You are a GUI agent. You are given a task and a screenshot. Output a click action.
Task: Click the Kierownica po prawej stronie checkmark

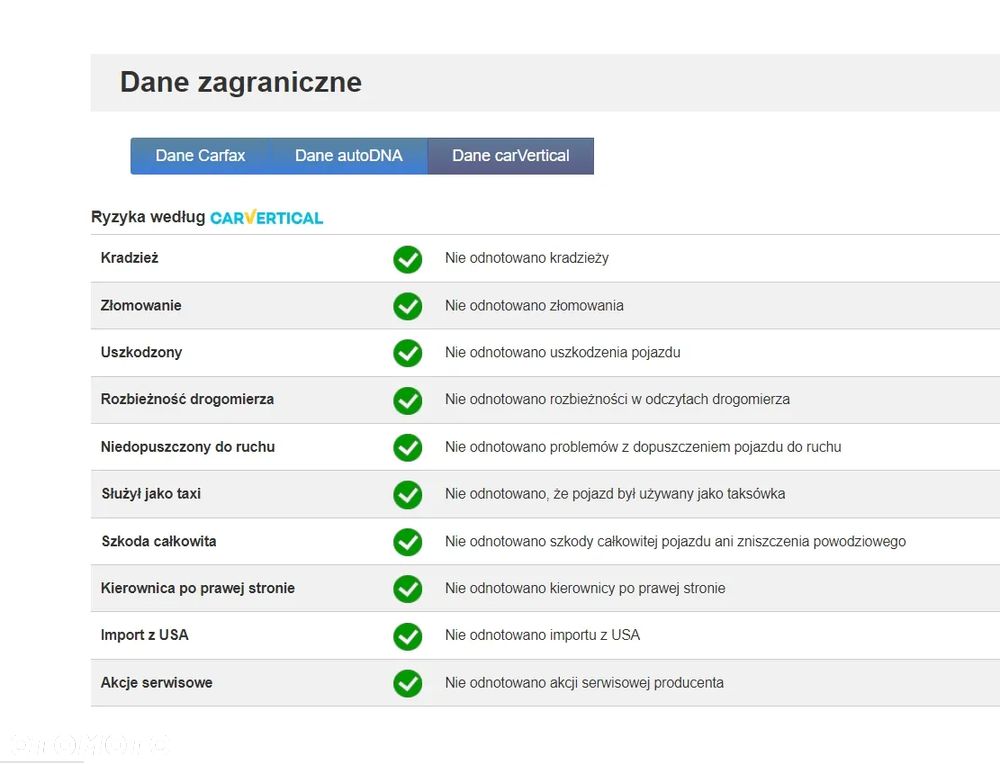(x=407, y=589)
